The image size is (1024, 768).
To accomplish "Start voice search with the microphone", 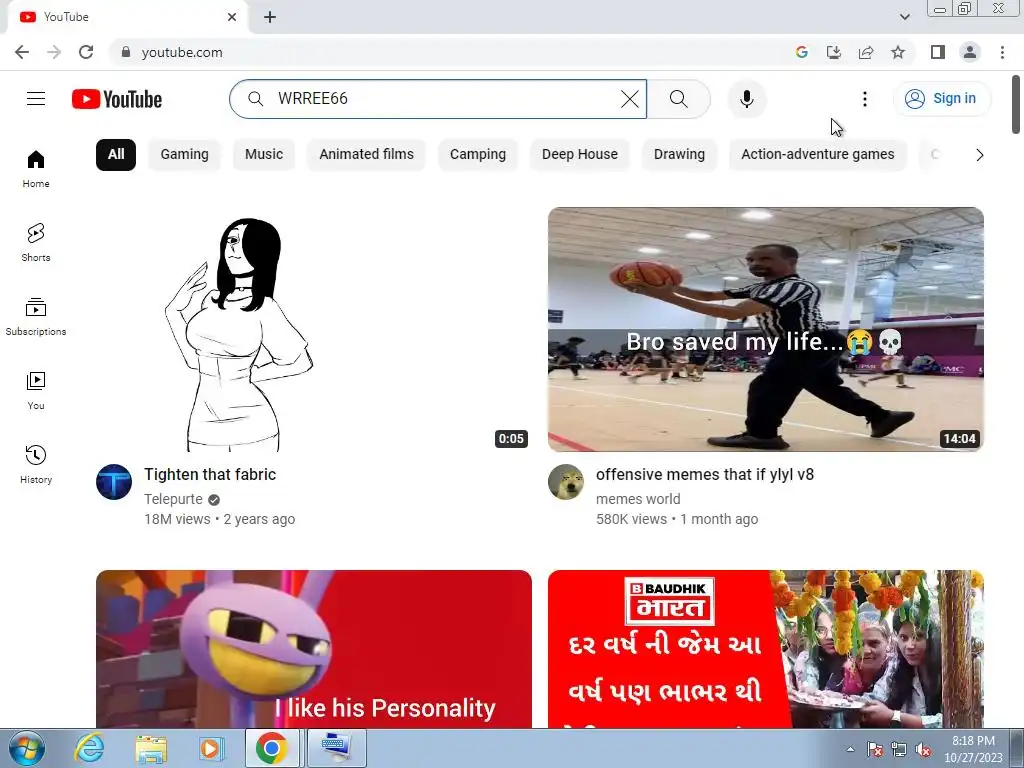I will 746,99.
